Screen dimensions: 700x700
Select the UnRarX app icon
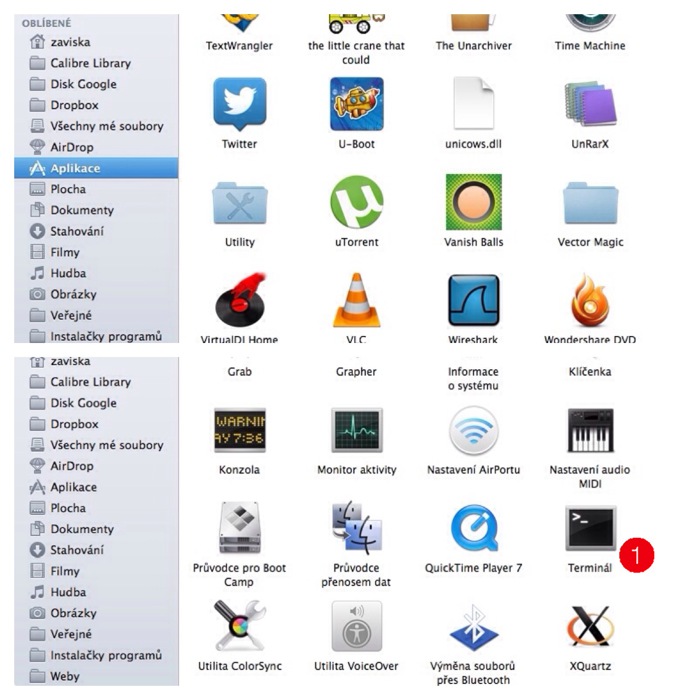pyautogui.click(x=590, y=104)
